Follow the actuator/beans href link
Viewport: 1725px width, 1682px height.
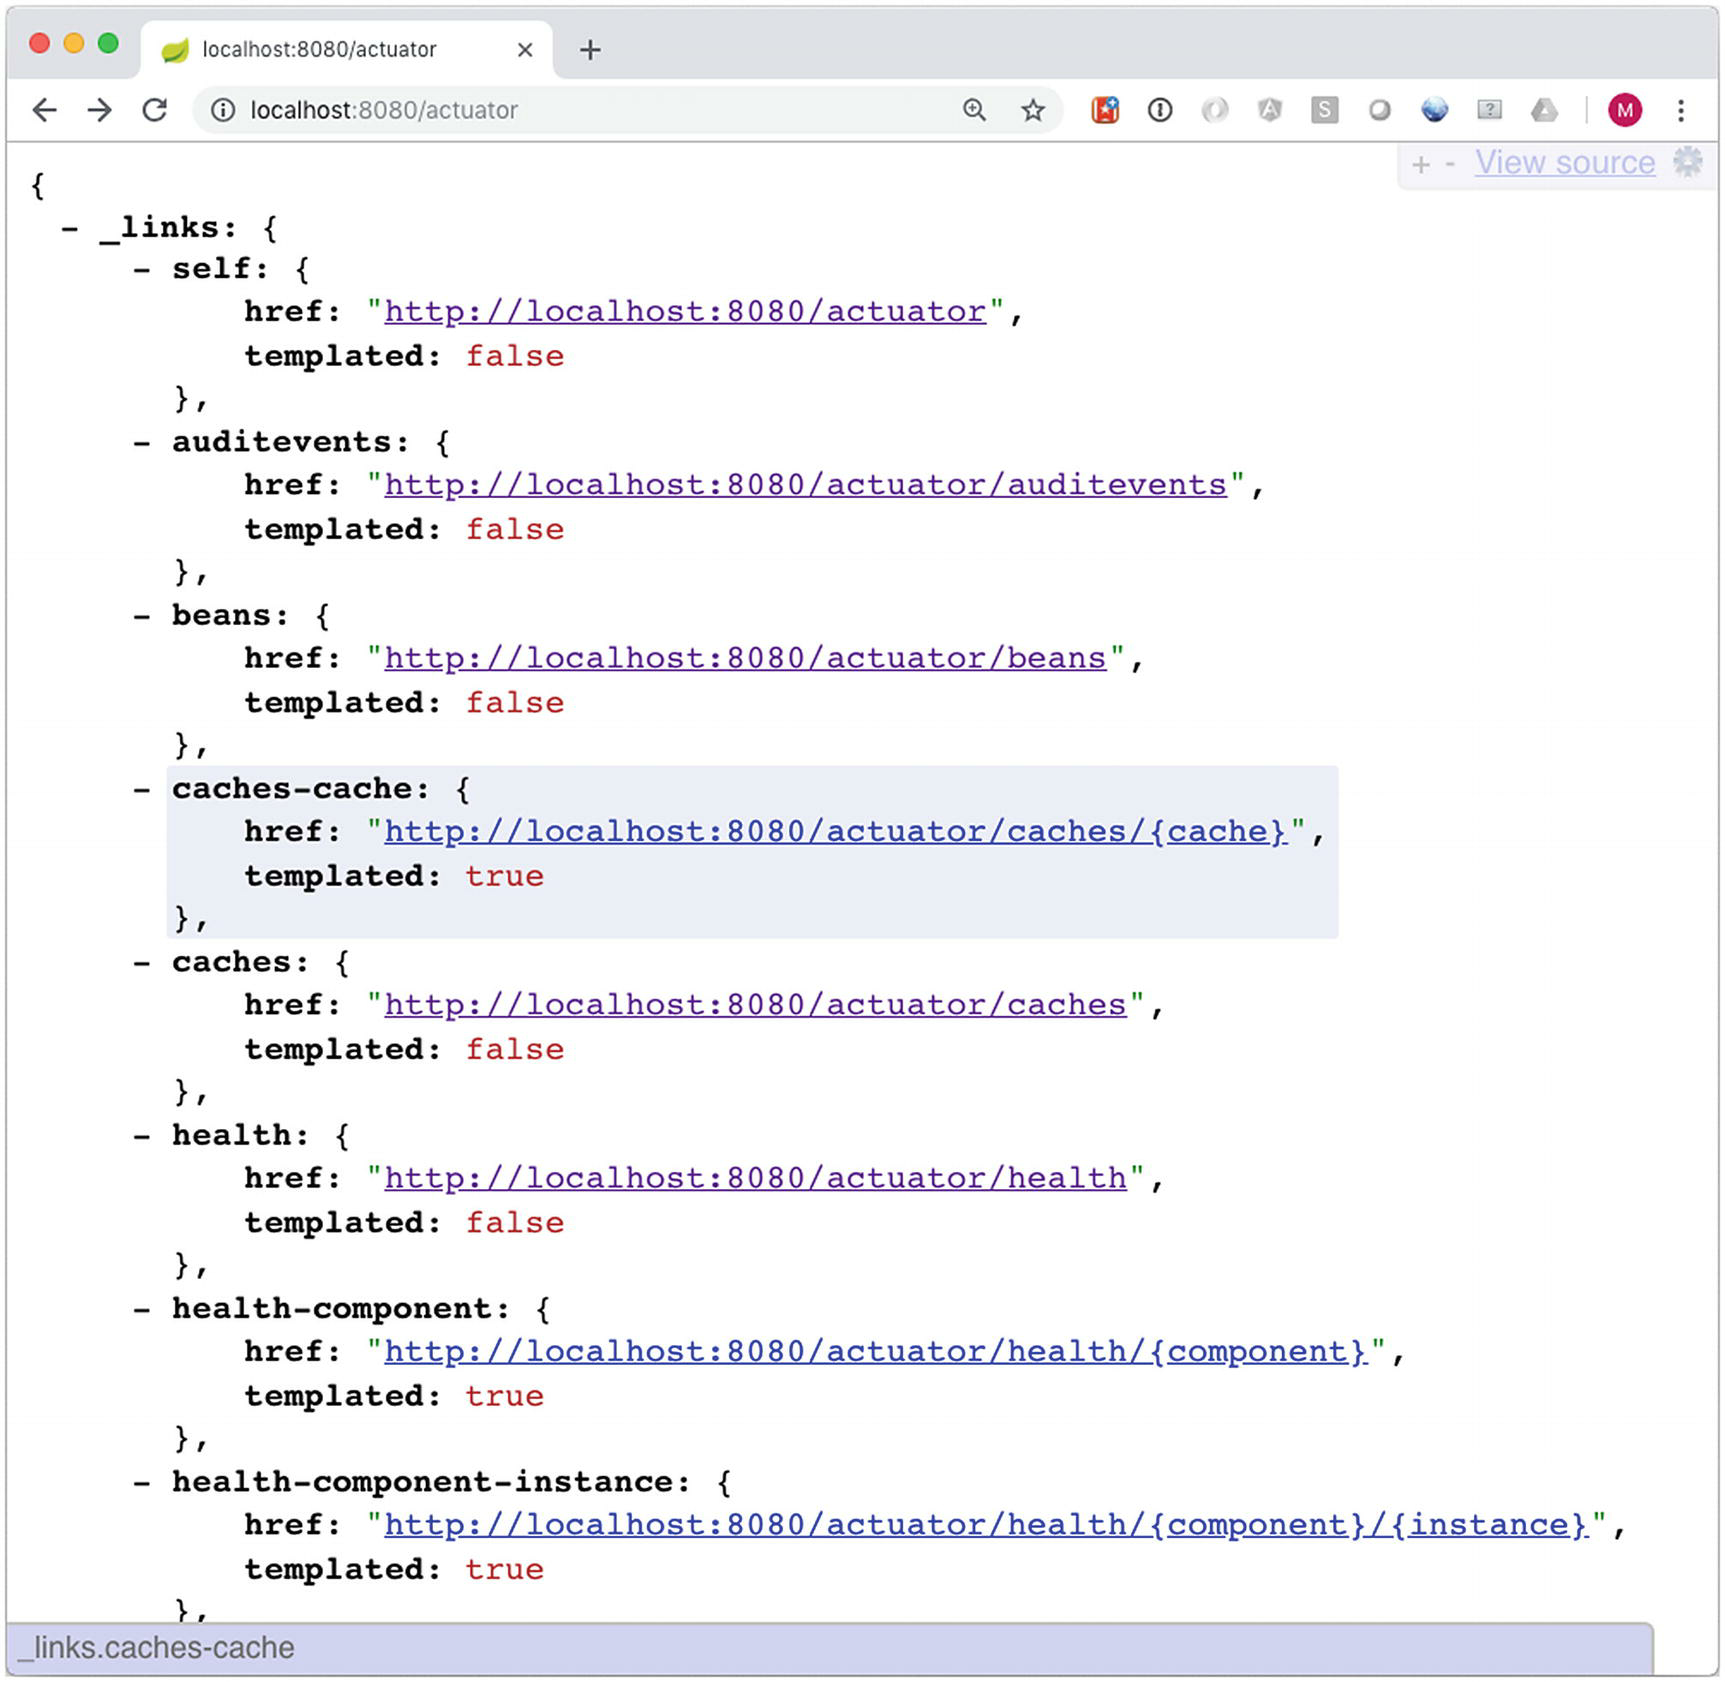pyautogui.click(x=745, y=659)
